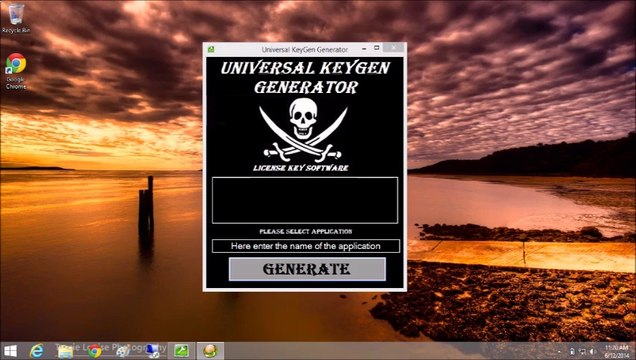Screen dimensions: 636x360
Task: Open Chrome from the taskbar
Action: pyautogui.click(x=94, y=351)
